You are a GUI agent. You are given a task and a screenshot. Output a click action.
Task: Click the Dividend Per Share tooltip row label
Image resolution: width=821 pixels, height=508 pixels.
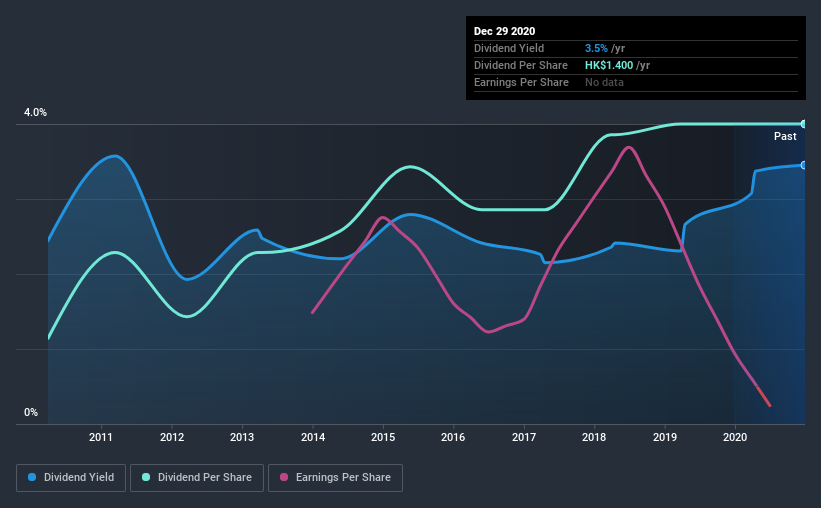click(x=520, y=65)
